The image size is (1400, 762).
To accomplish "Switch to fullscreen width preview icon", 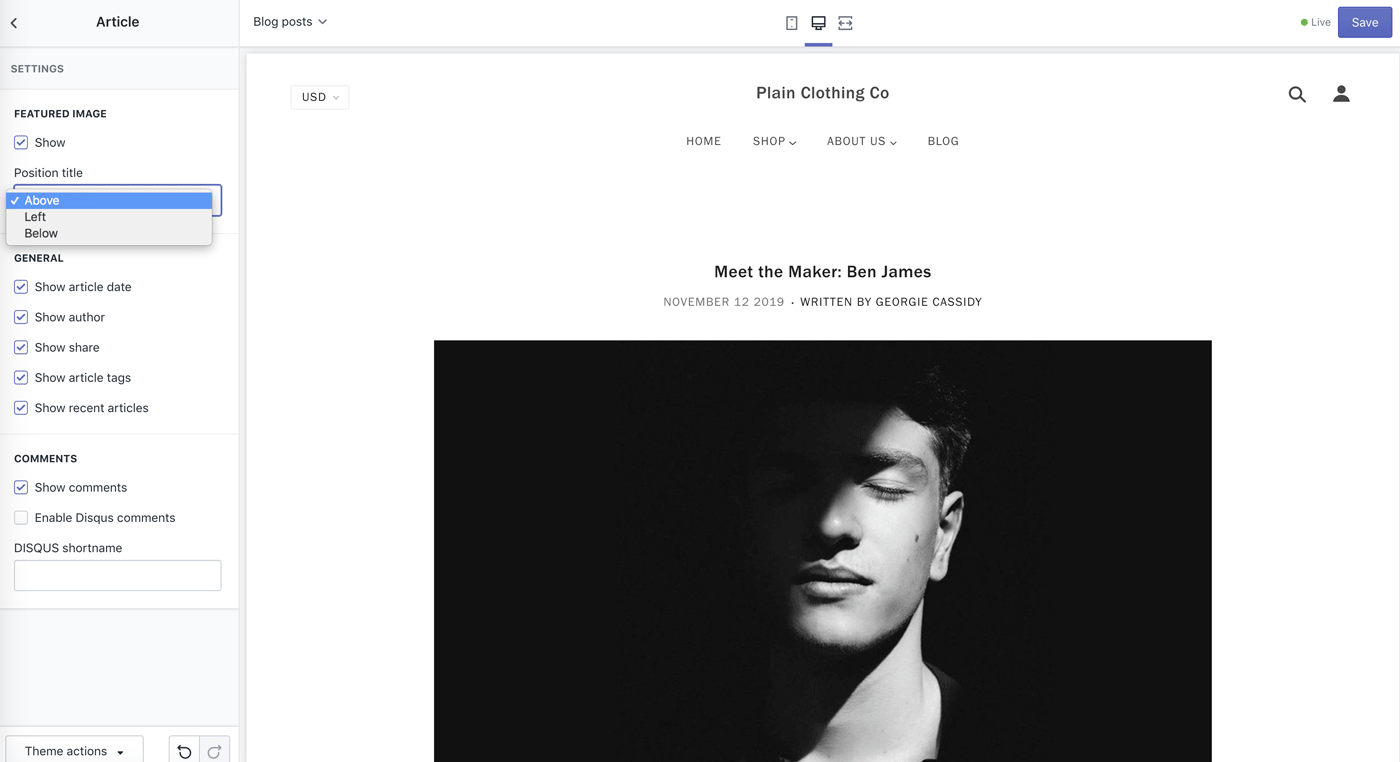I will point(845,23).
